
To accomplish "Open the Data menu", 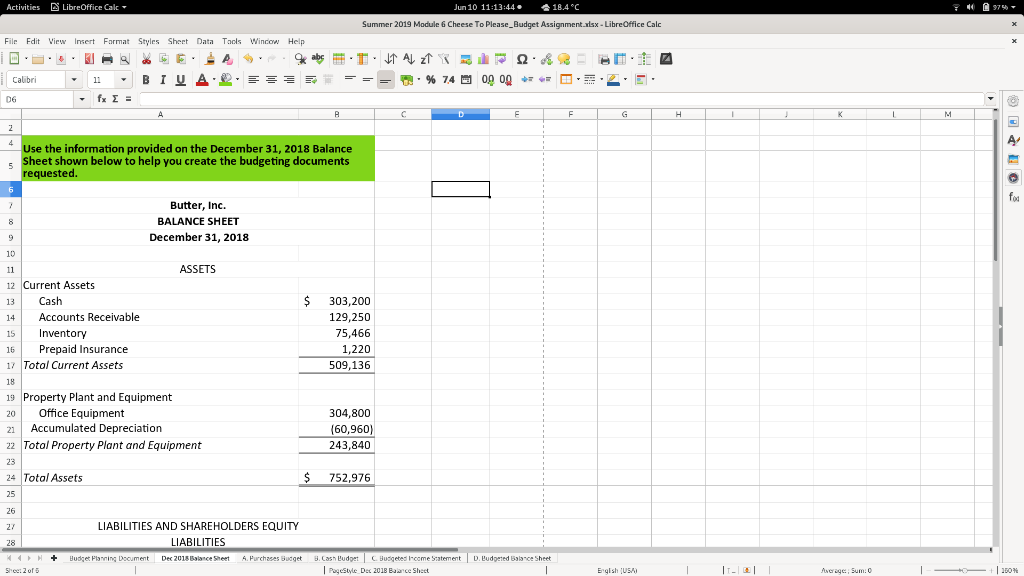I will coord(205,42).
